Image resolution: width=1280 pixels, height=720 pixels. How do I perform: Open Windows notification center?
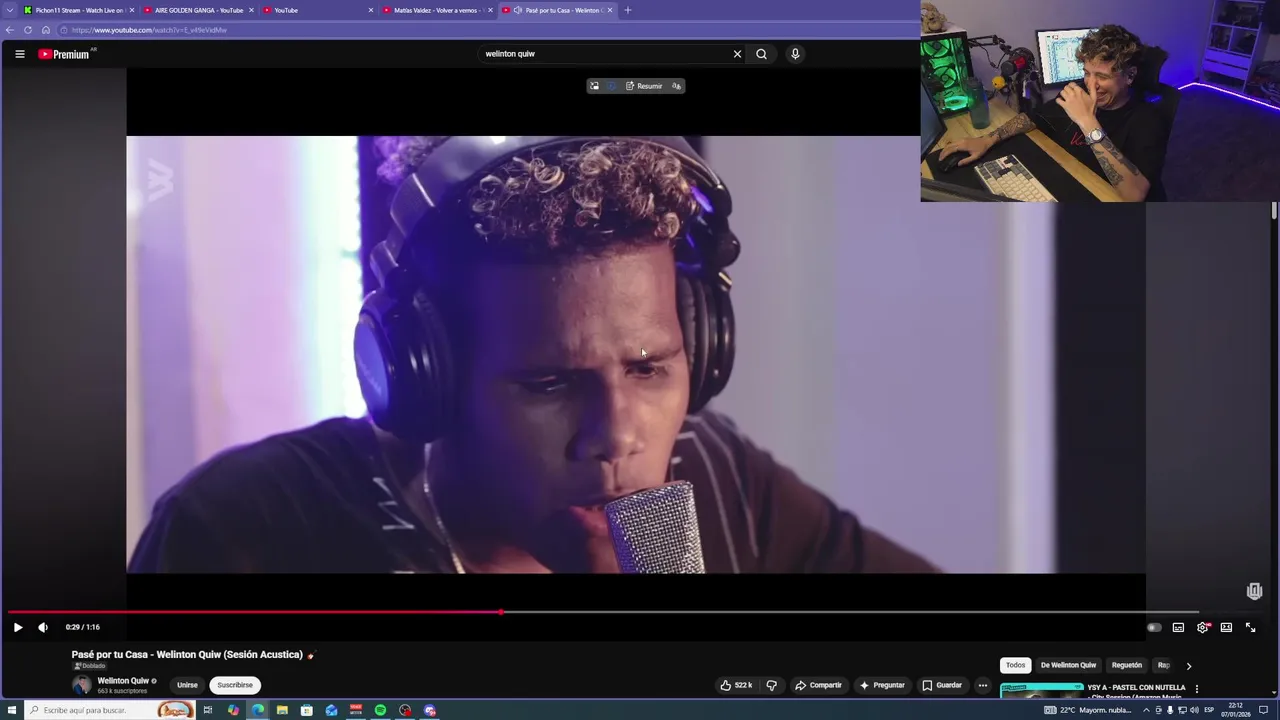point(1264,710)
